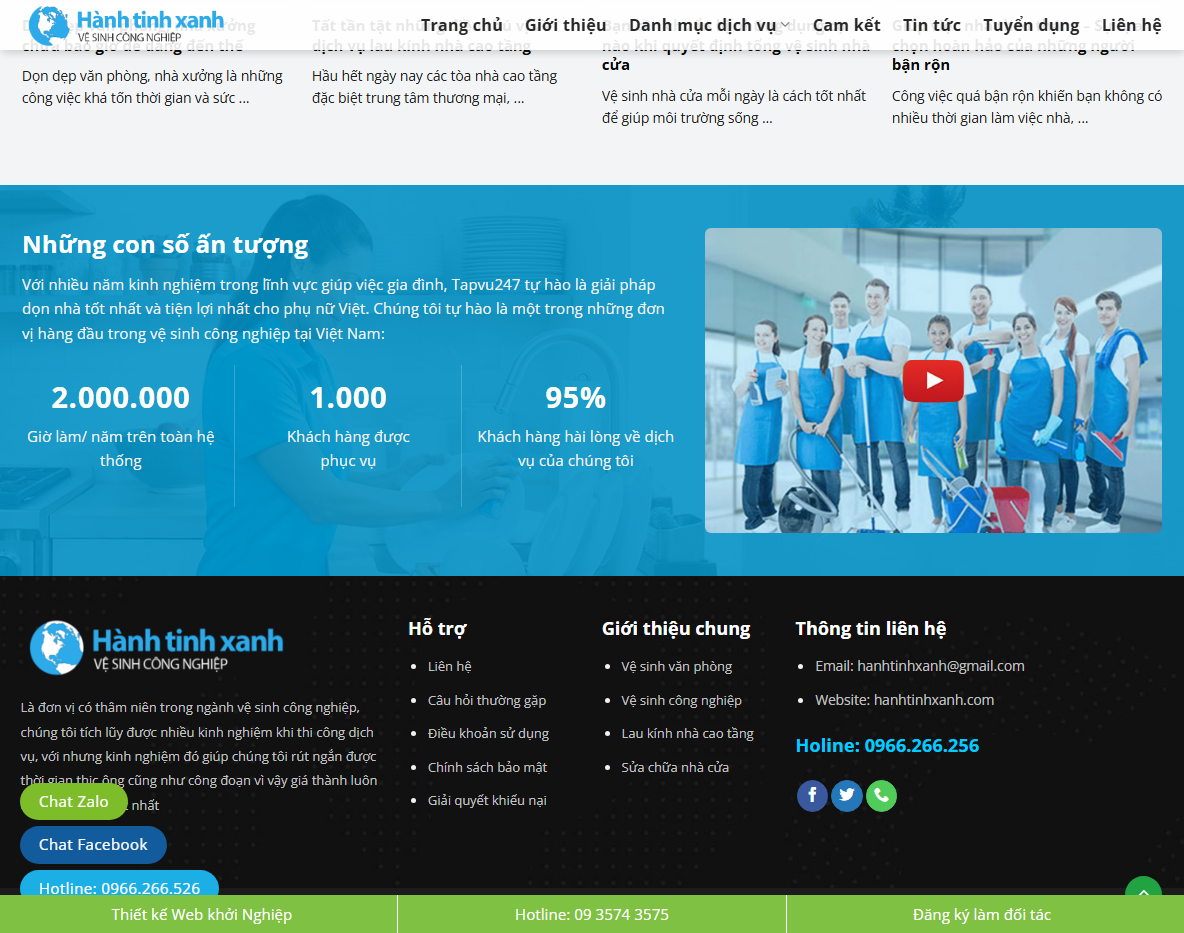Click Thiết kế Web khởi Nghiệp
Image resolution: width=1184 pixels, height=933 pixels.
pyautogui.click(x=201, y=913)
